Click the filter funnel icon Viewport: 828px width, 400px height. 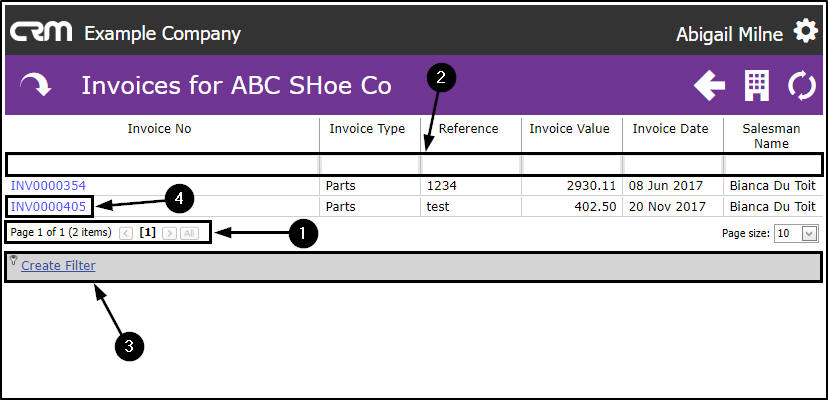[x=14, y=261]
